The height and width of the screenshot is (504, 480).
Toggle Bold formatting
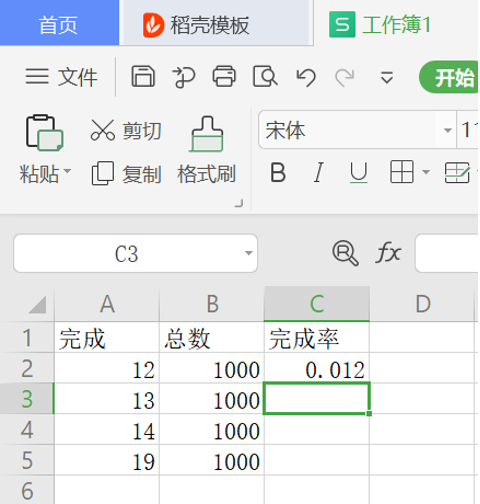[x=278, y=172]
